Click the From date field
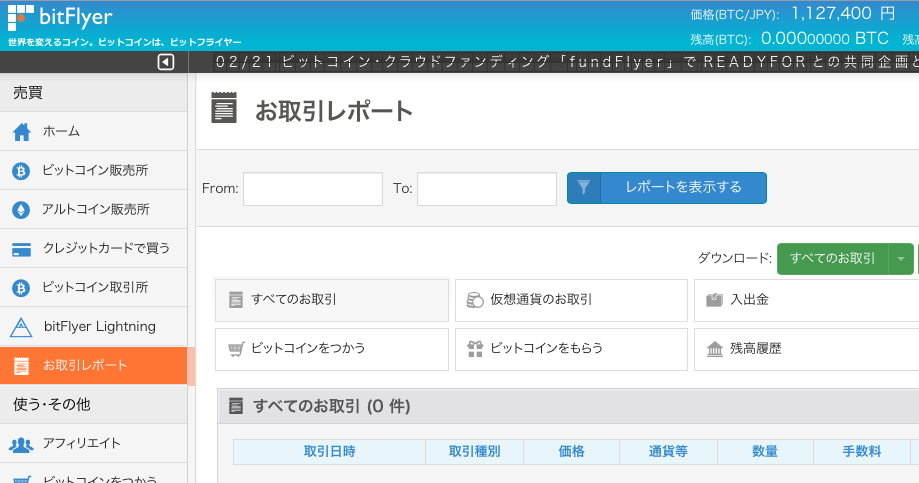The image size is (919, 483). [x=313, y=189]
